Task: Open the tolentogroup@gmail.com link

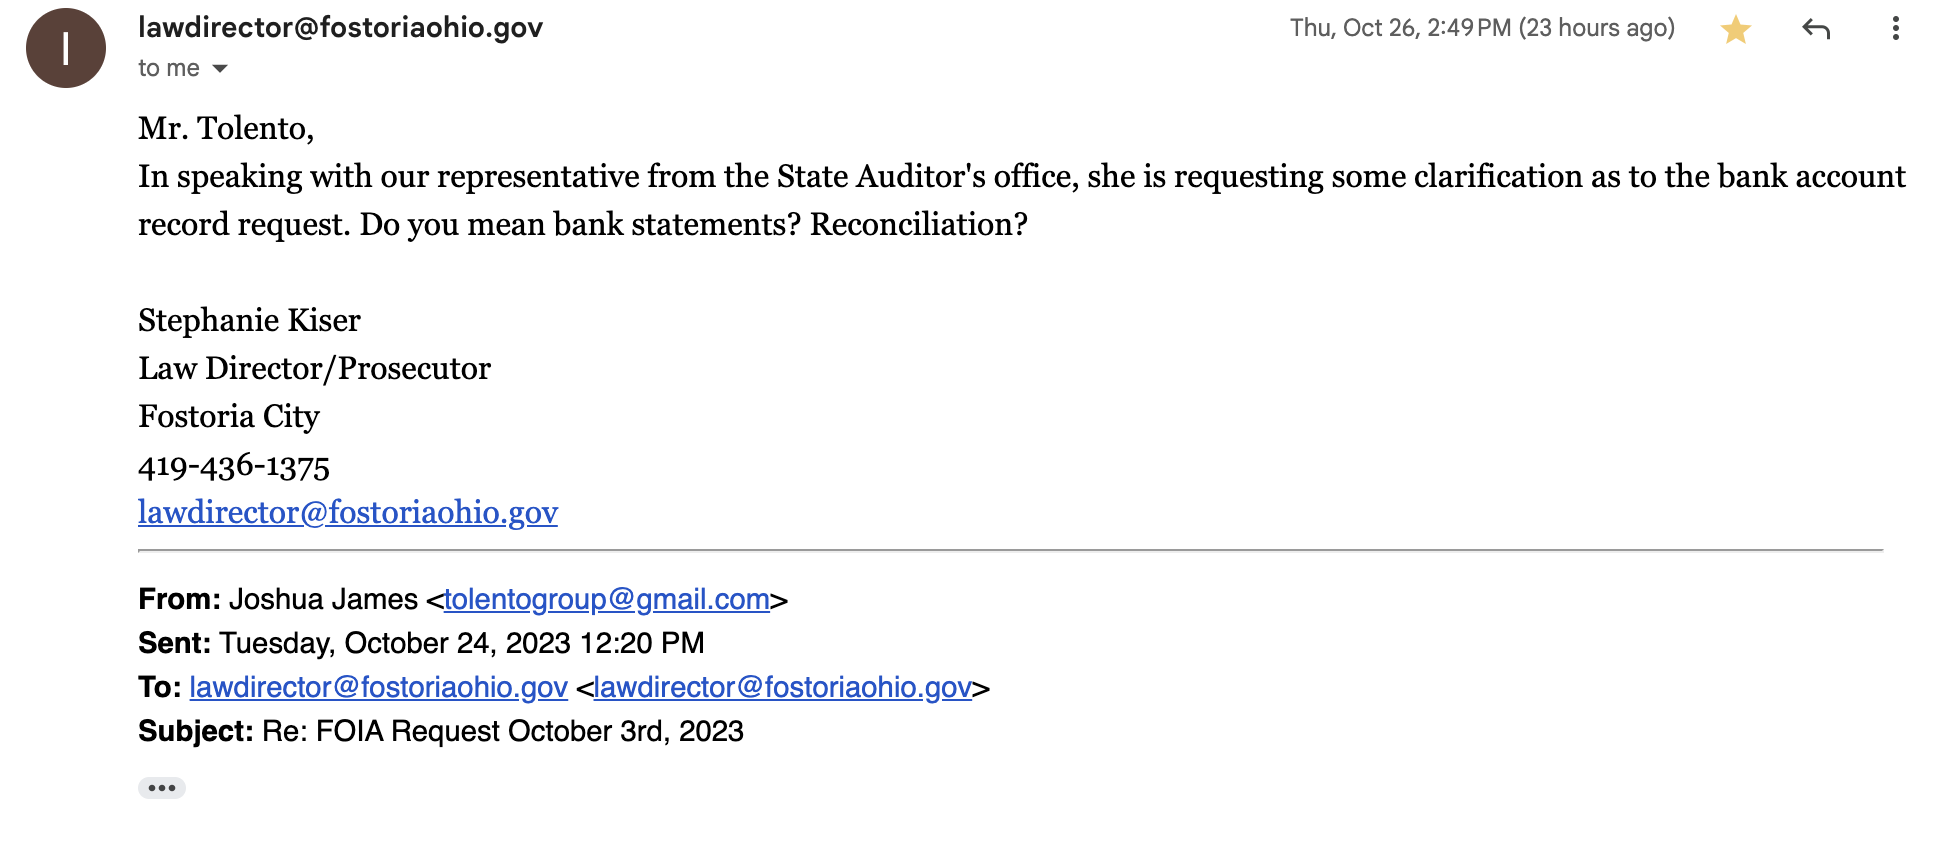Action: (607, 599)
